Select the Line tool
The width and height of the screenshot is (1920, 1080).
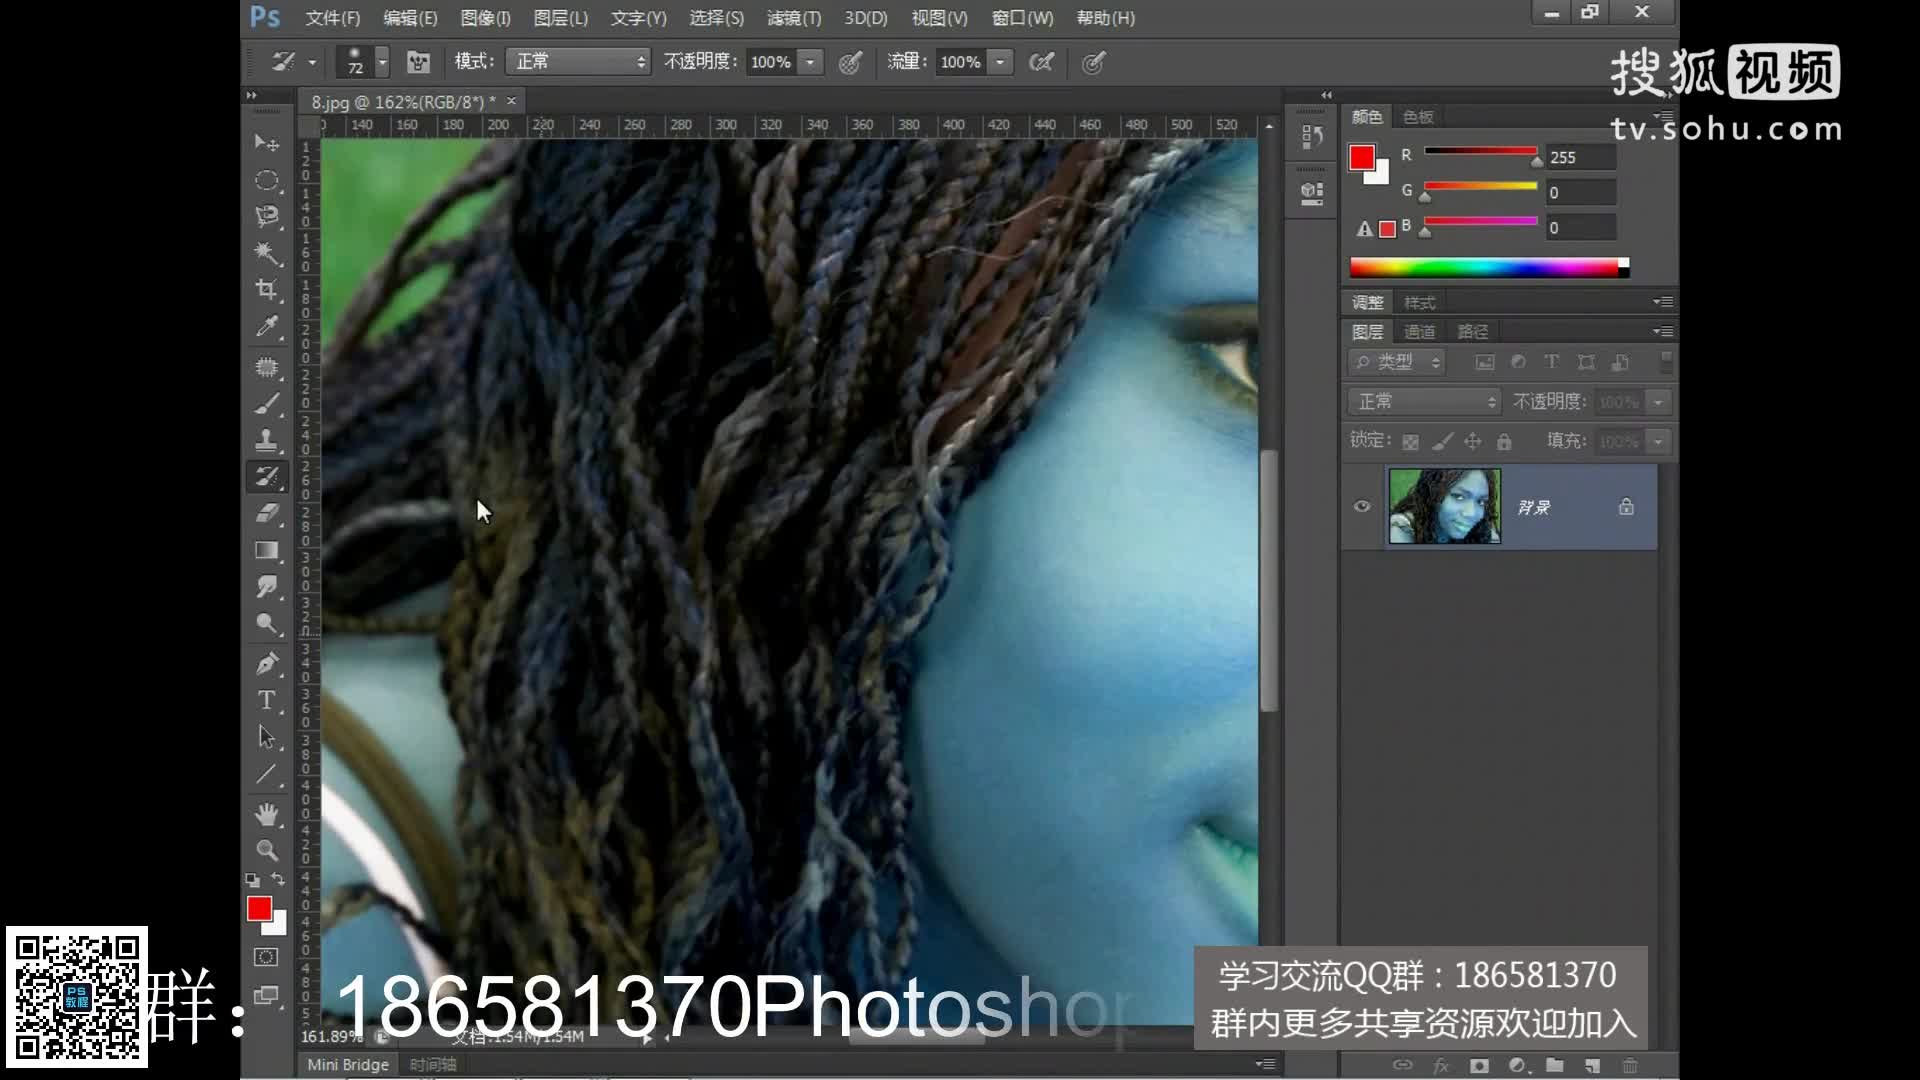point(266,774)
